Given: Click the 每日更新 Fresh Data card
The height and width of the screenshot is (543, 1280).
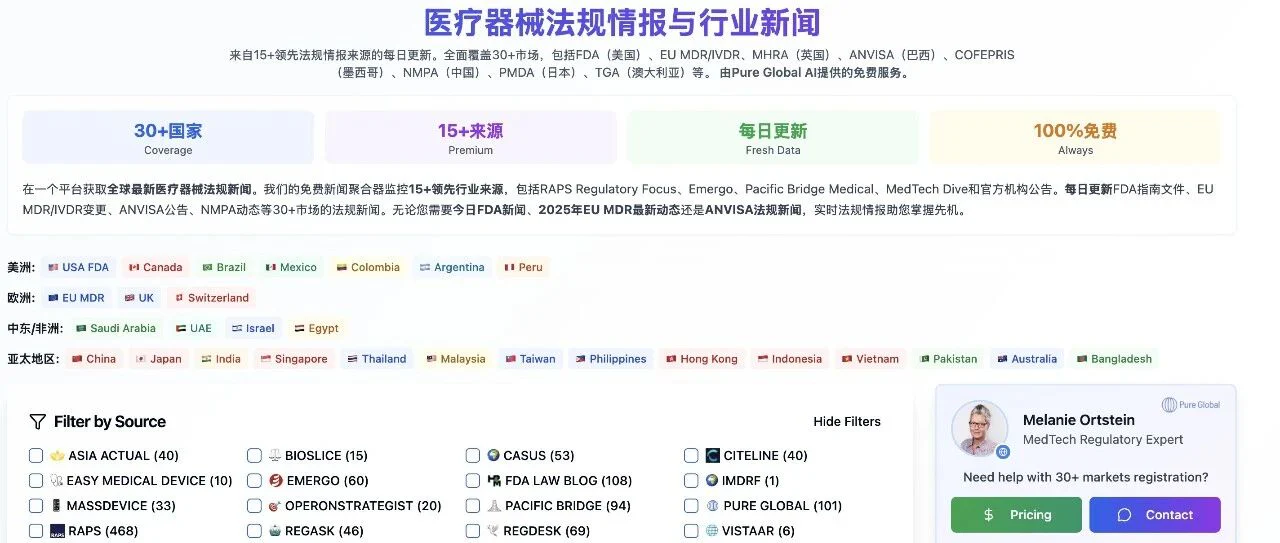Looking at the screenshot, I should [773, 138].
